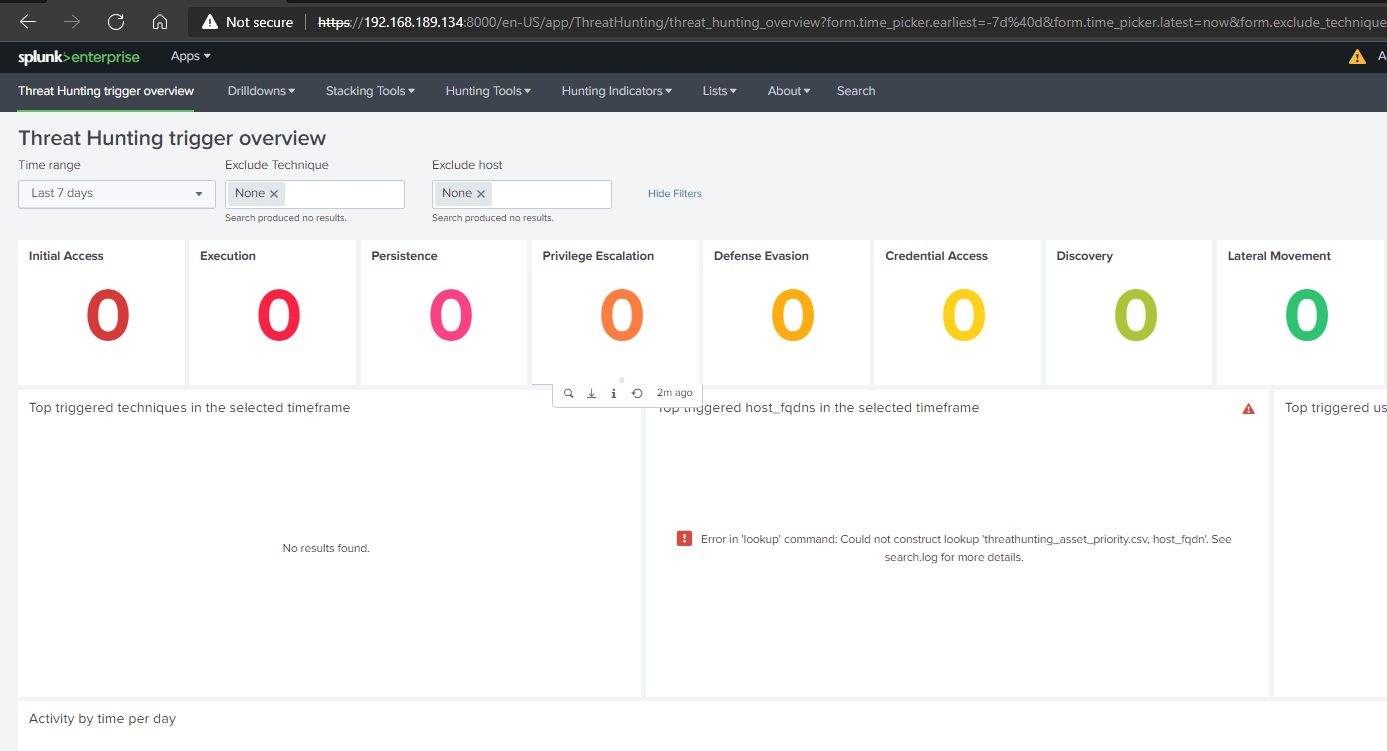
Task: Open the Hunting Tools menu
Action: (487, 91)
